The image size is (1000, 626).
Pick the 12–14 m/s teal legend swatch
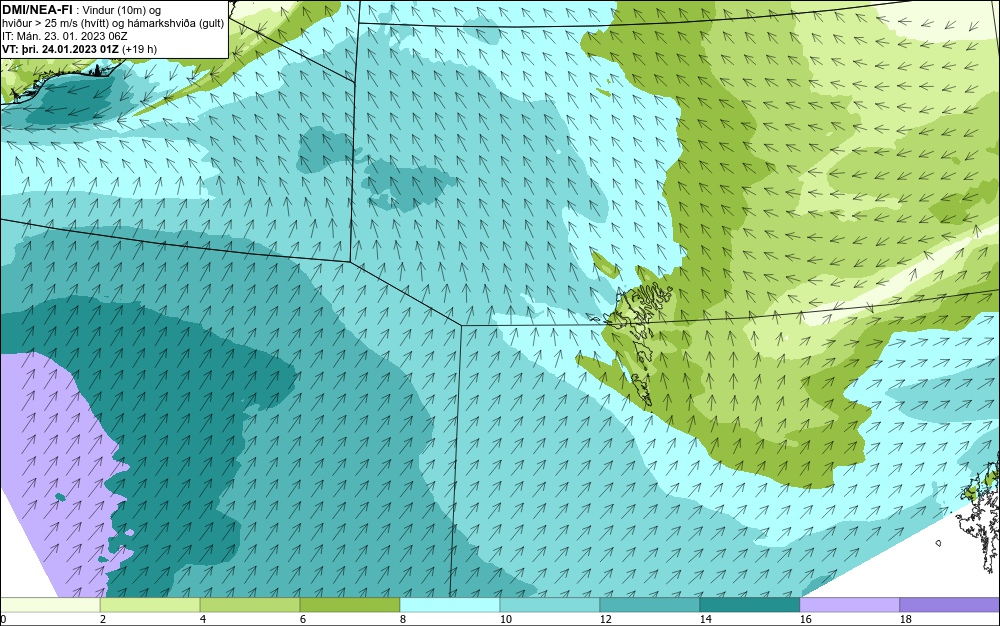pyautogui.click(x=650, y=605)
